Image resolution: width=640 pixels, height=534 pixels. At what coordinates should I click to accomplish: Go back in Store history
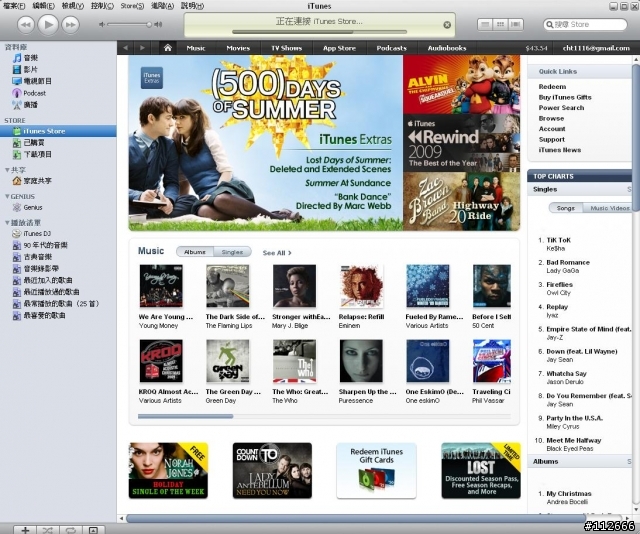click(x=125, y=48)
